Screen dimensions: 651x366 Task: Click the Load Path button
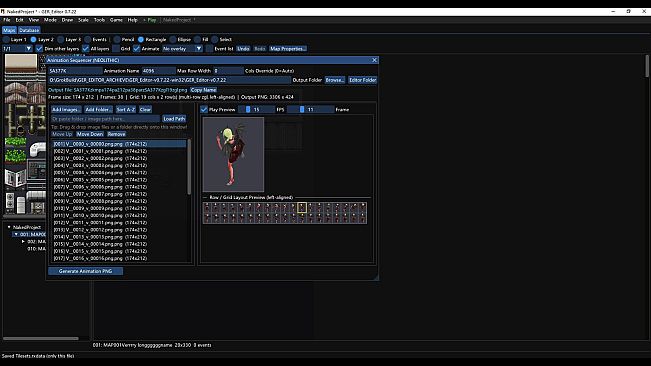tap(174, 119)
